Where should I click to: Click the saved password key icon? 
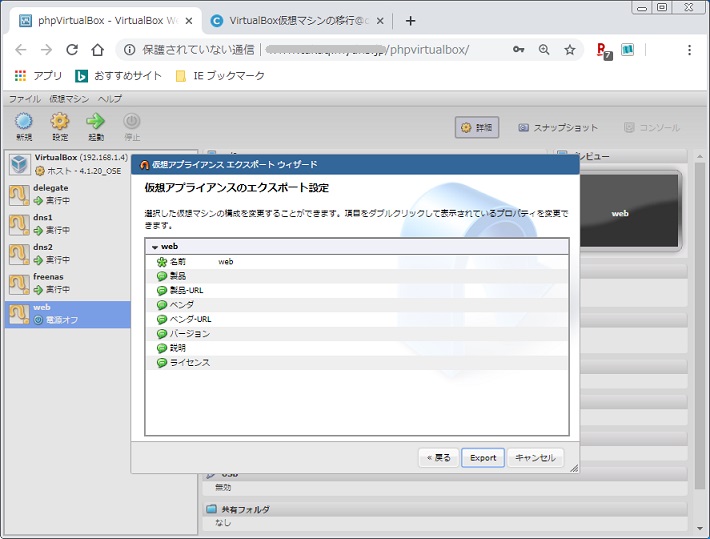518,49
